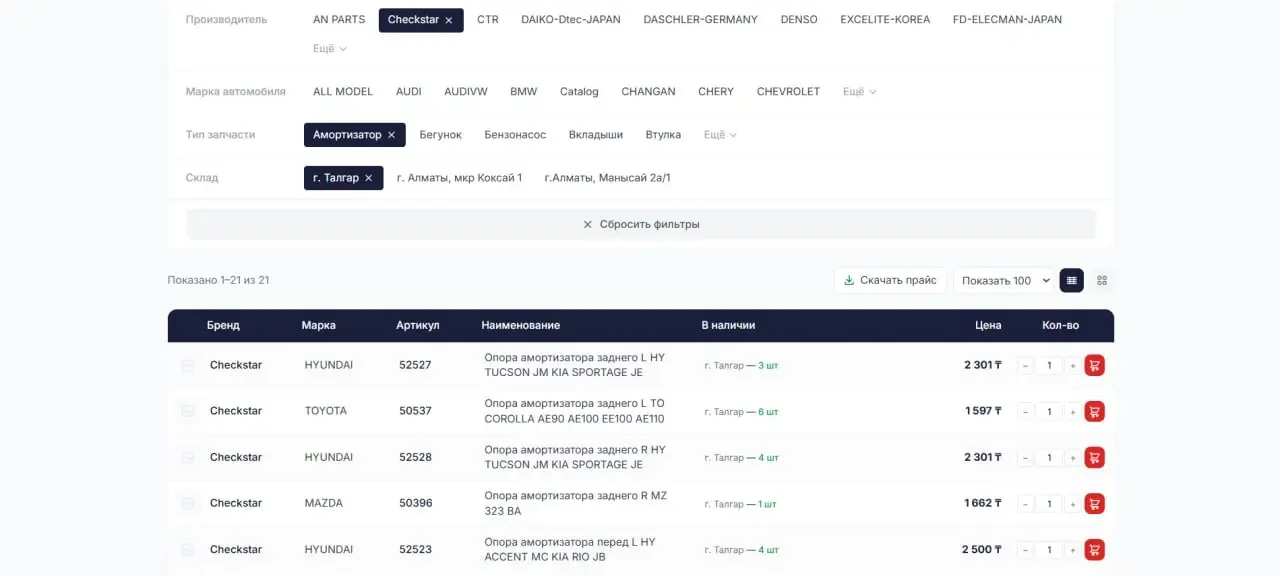Switch to the list view icon
Screen dimensions: 1280x576
point(1072,280)
